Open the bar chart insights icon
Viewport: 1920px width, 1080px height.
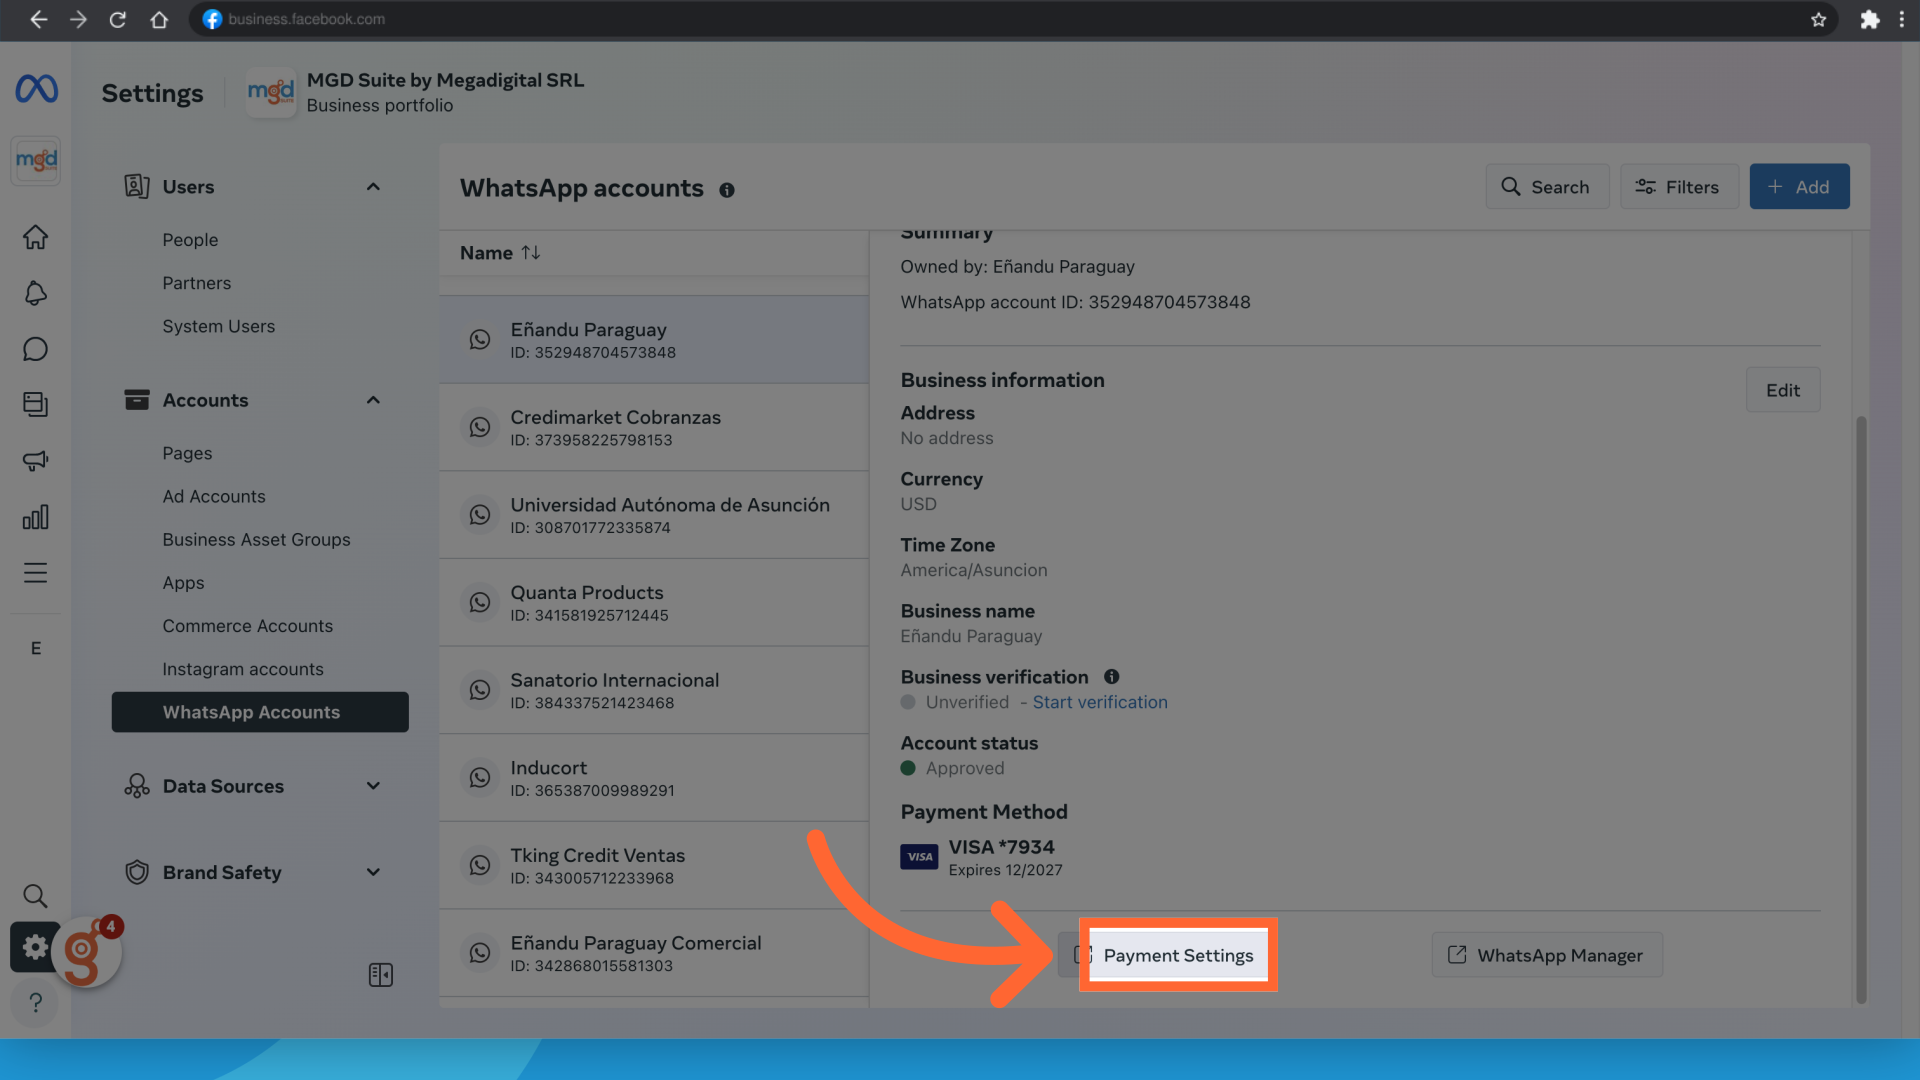(x=36, y=517)
